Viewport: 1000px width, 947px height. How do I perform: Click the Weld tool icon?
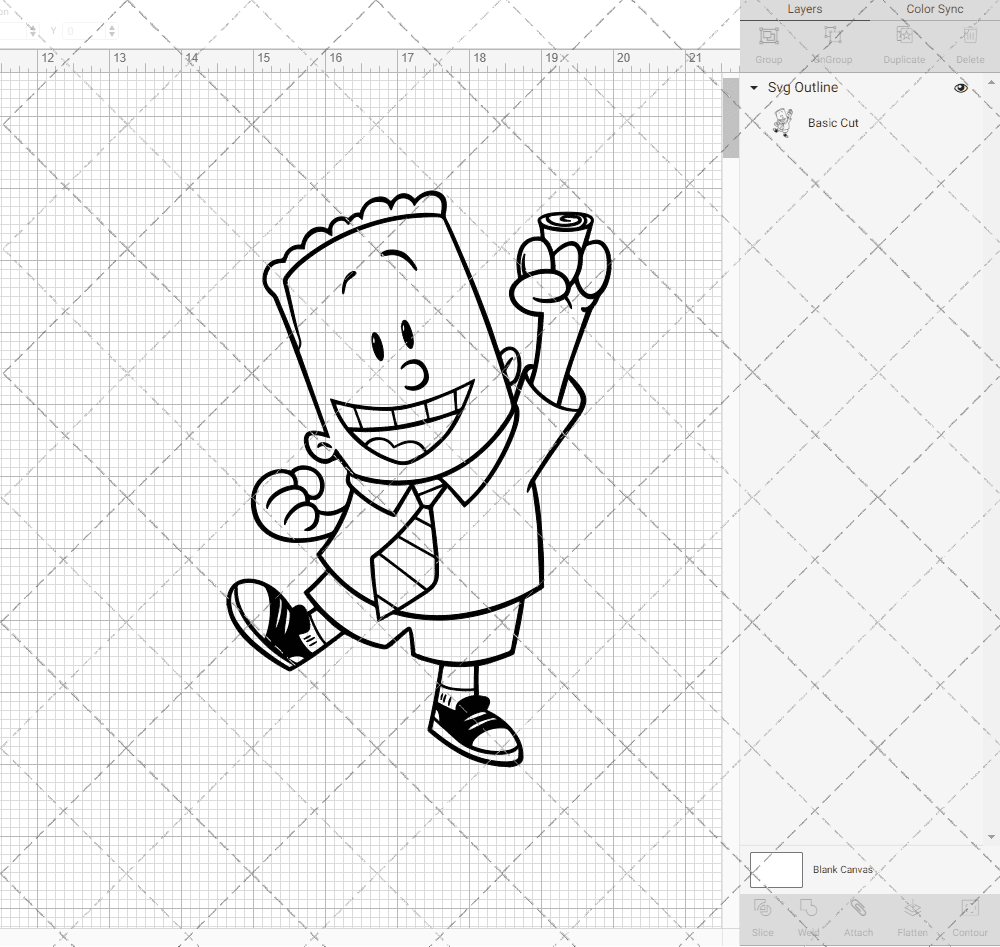[x=808, y=907]
